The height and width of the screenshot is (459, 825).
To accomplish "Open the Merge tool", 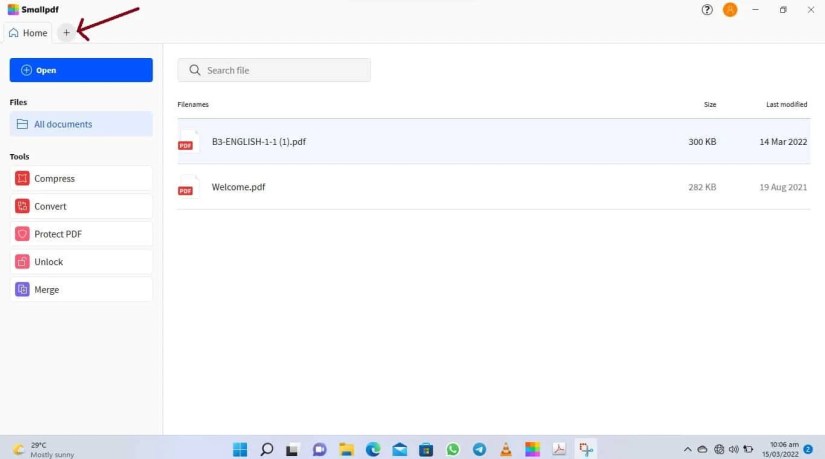I will (x=81, y=290).
